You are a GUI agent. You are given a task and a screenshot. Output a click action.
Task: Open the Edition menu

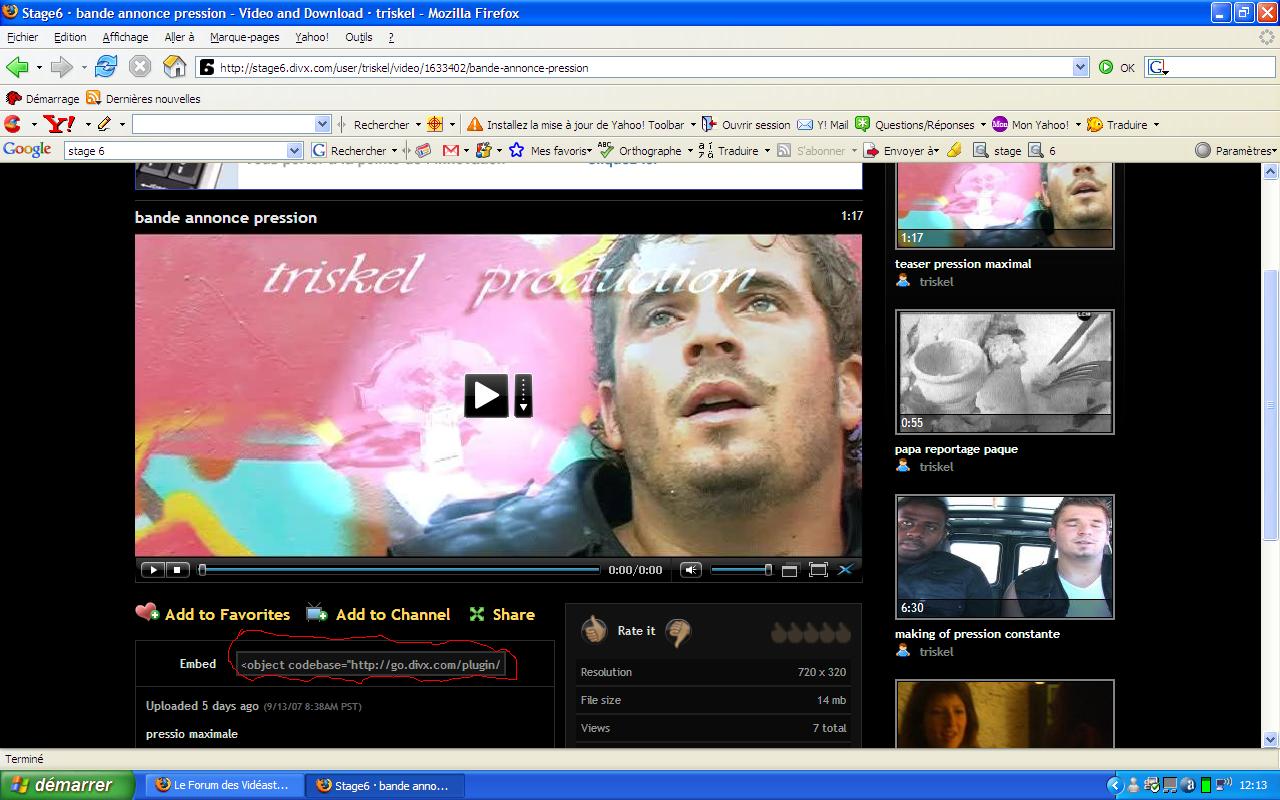coord(70,37)
